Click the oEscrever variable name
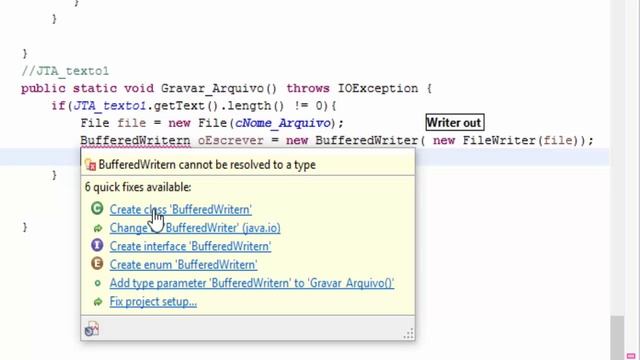The height and width of the screenshot is (360, 640). point(231,140)
